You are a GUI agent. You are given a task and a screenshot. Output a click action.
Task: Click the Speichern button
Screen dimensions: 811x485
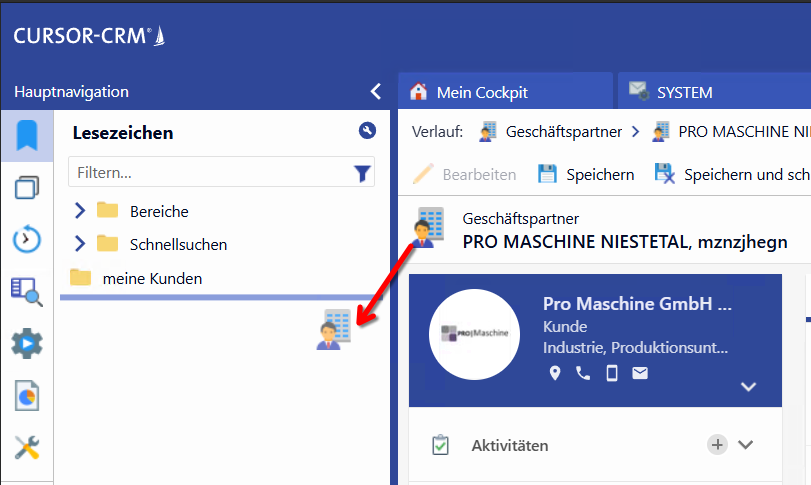click(586, 174)
